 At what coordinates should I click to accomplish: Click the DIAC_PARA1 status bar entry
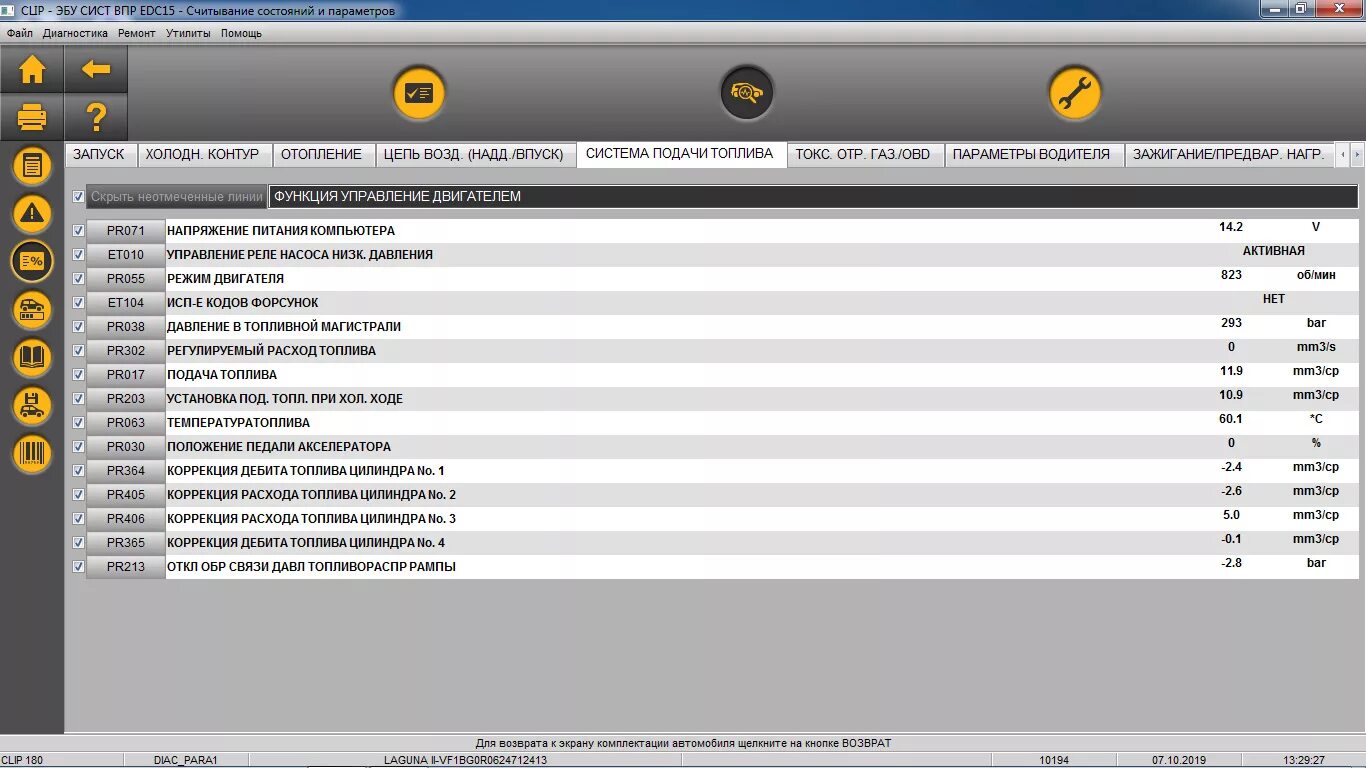pos(186,760)
